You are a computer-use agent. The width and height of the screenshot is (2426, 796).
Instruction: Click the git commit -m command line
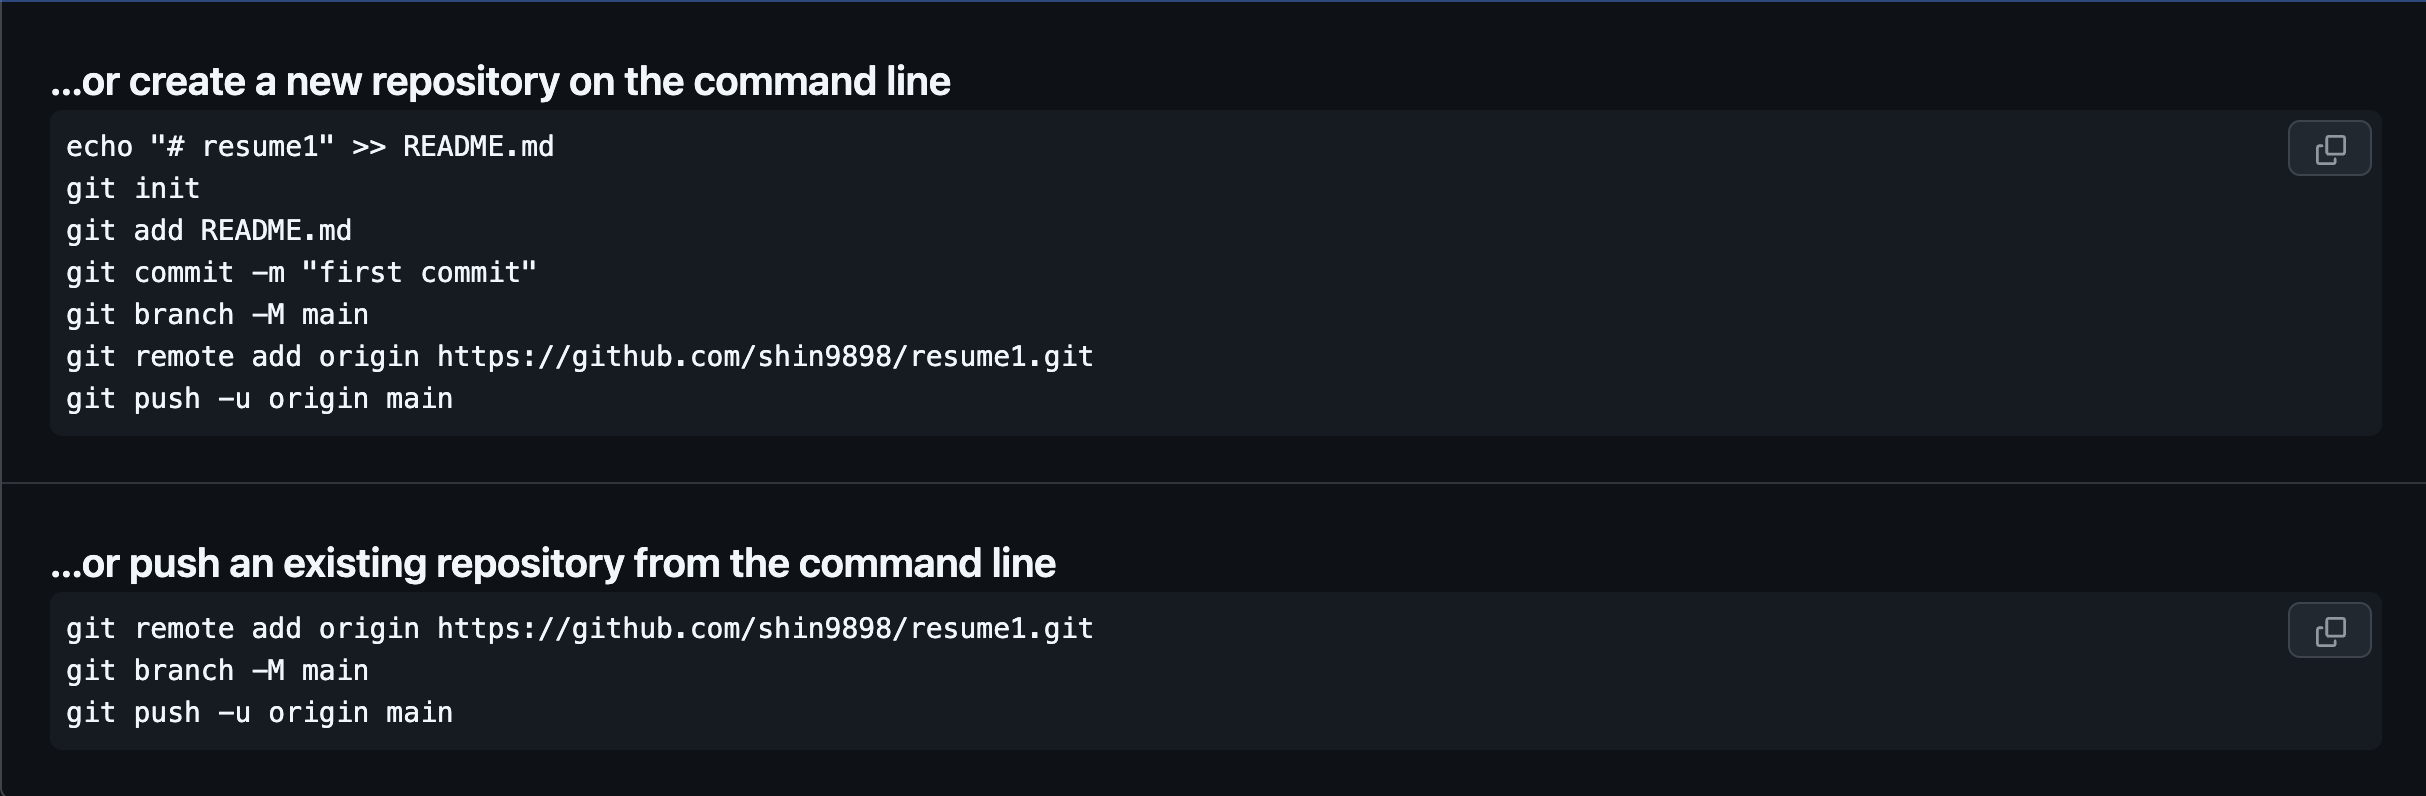(x=302, y=273)
